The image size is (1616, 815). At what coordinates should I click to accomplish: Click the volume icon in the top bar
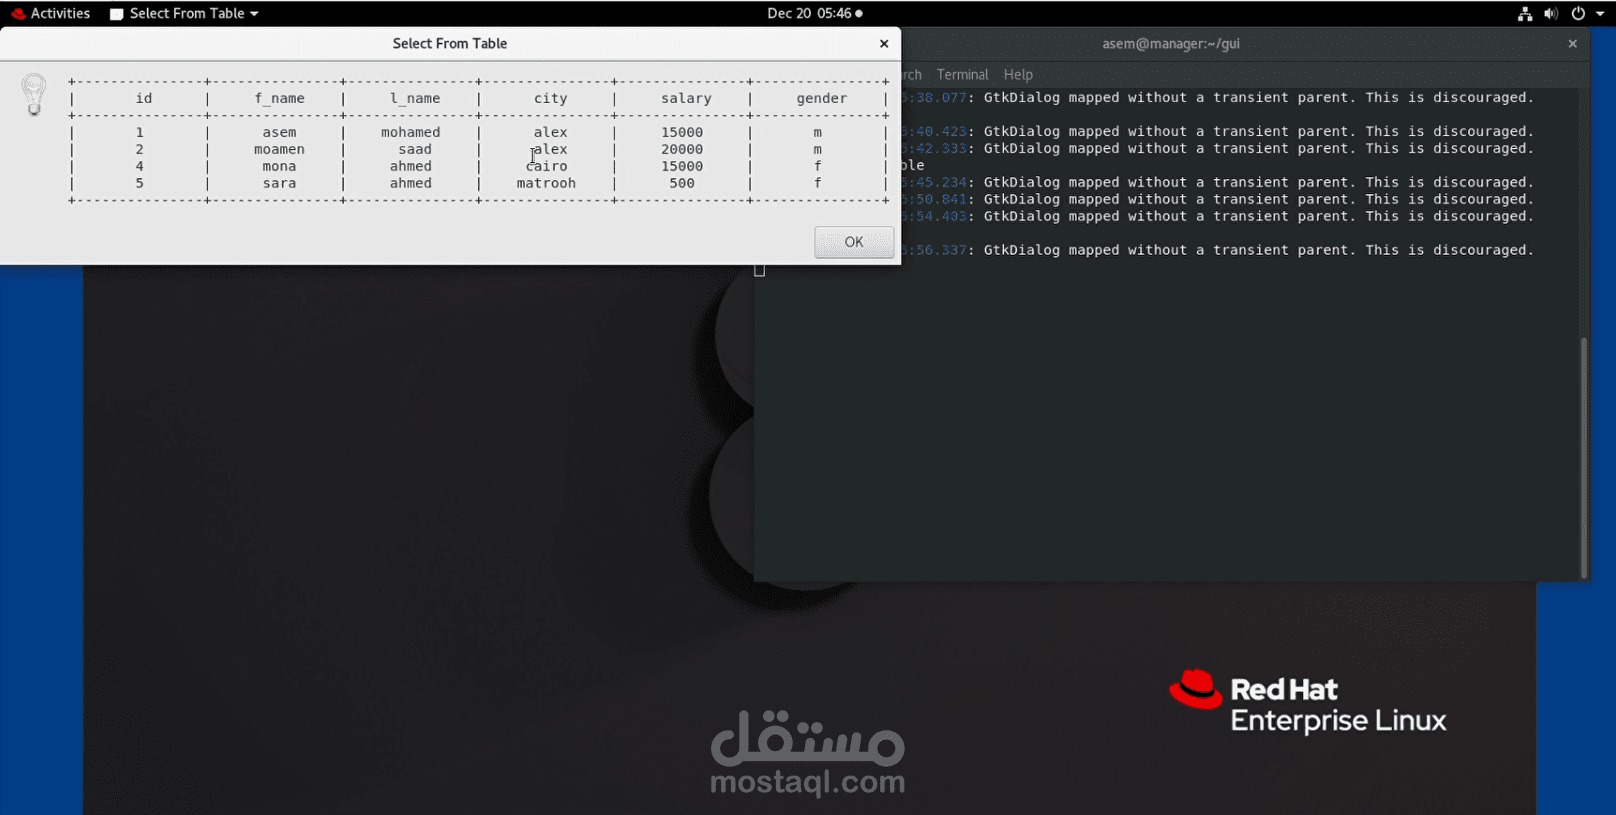[1551, 13]
